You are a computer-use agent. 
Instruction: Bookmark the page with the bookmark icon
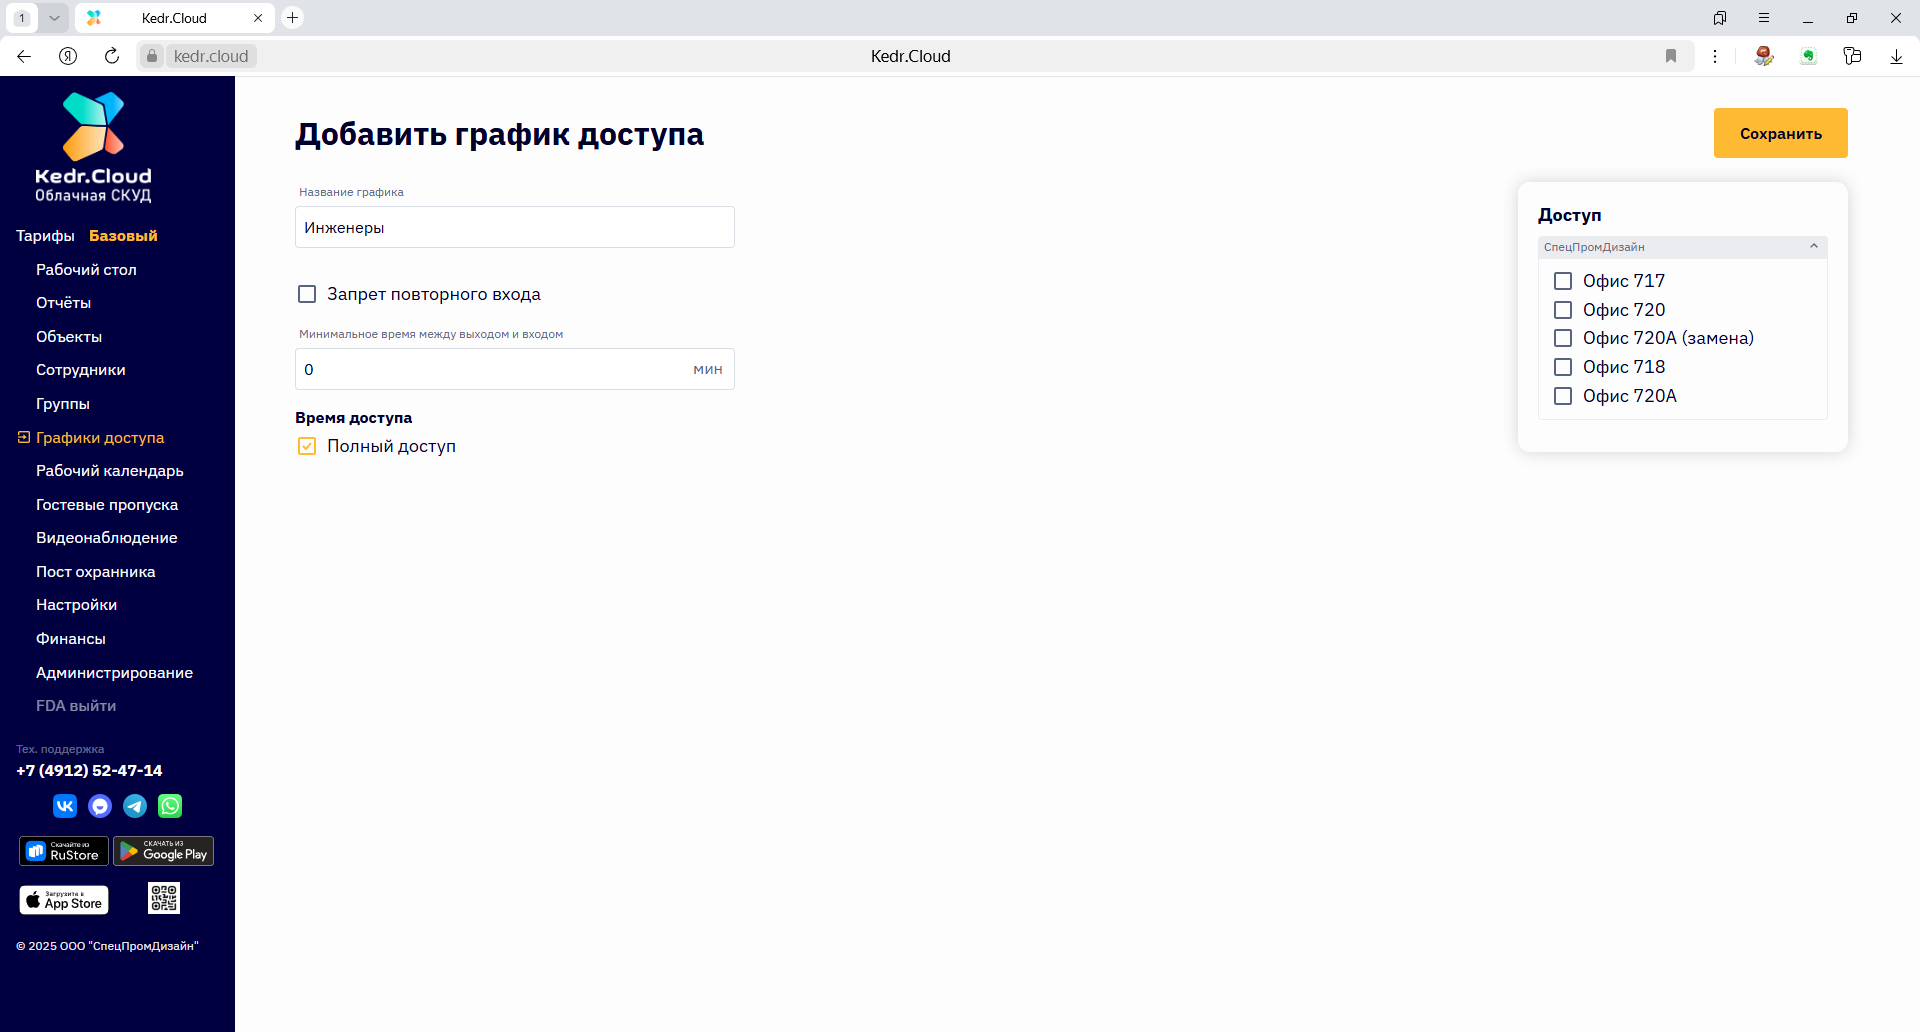(1671, 56)
